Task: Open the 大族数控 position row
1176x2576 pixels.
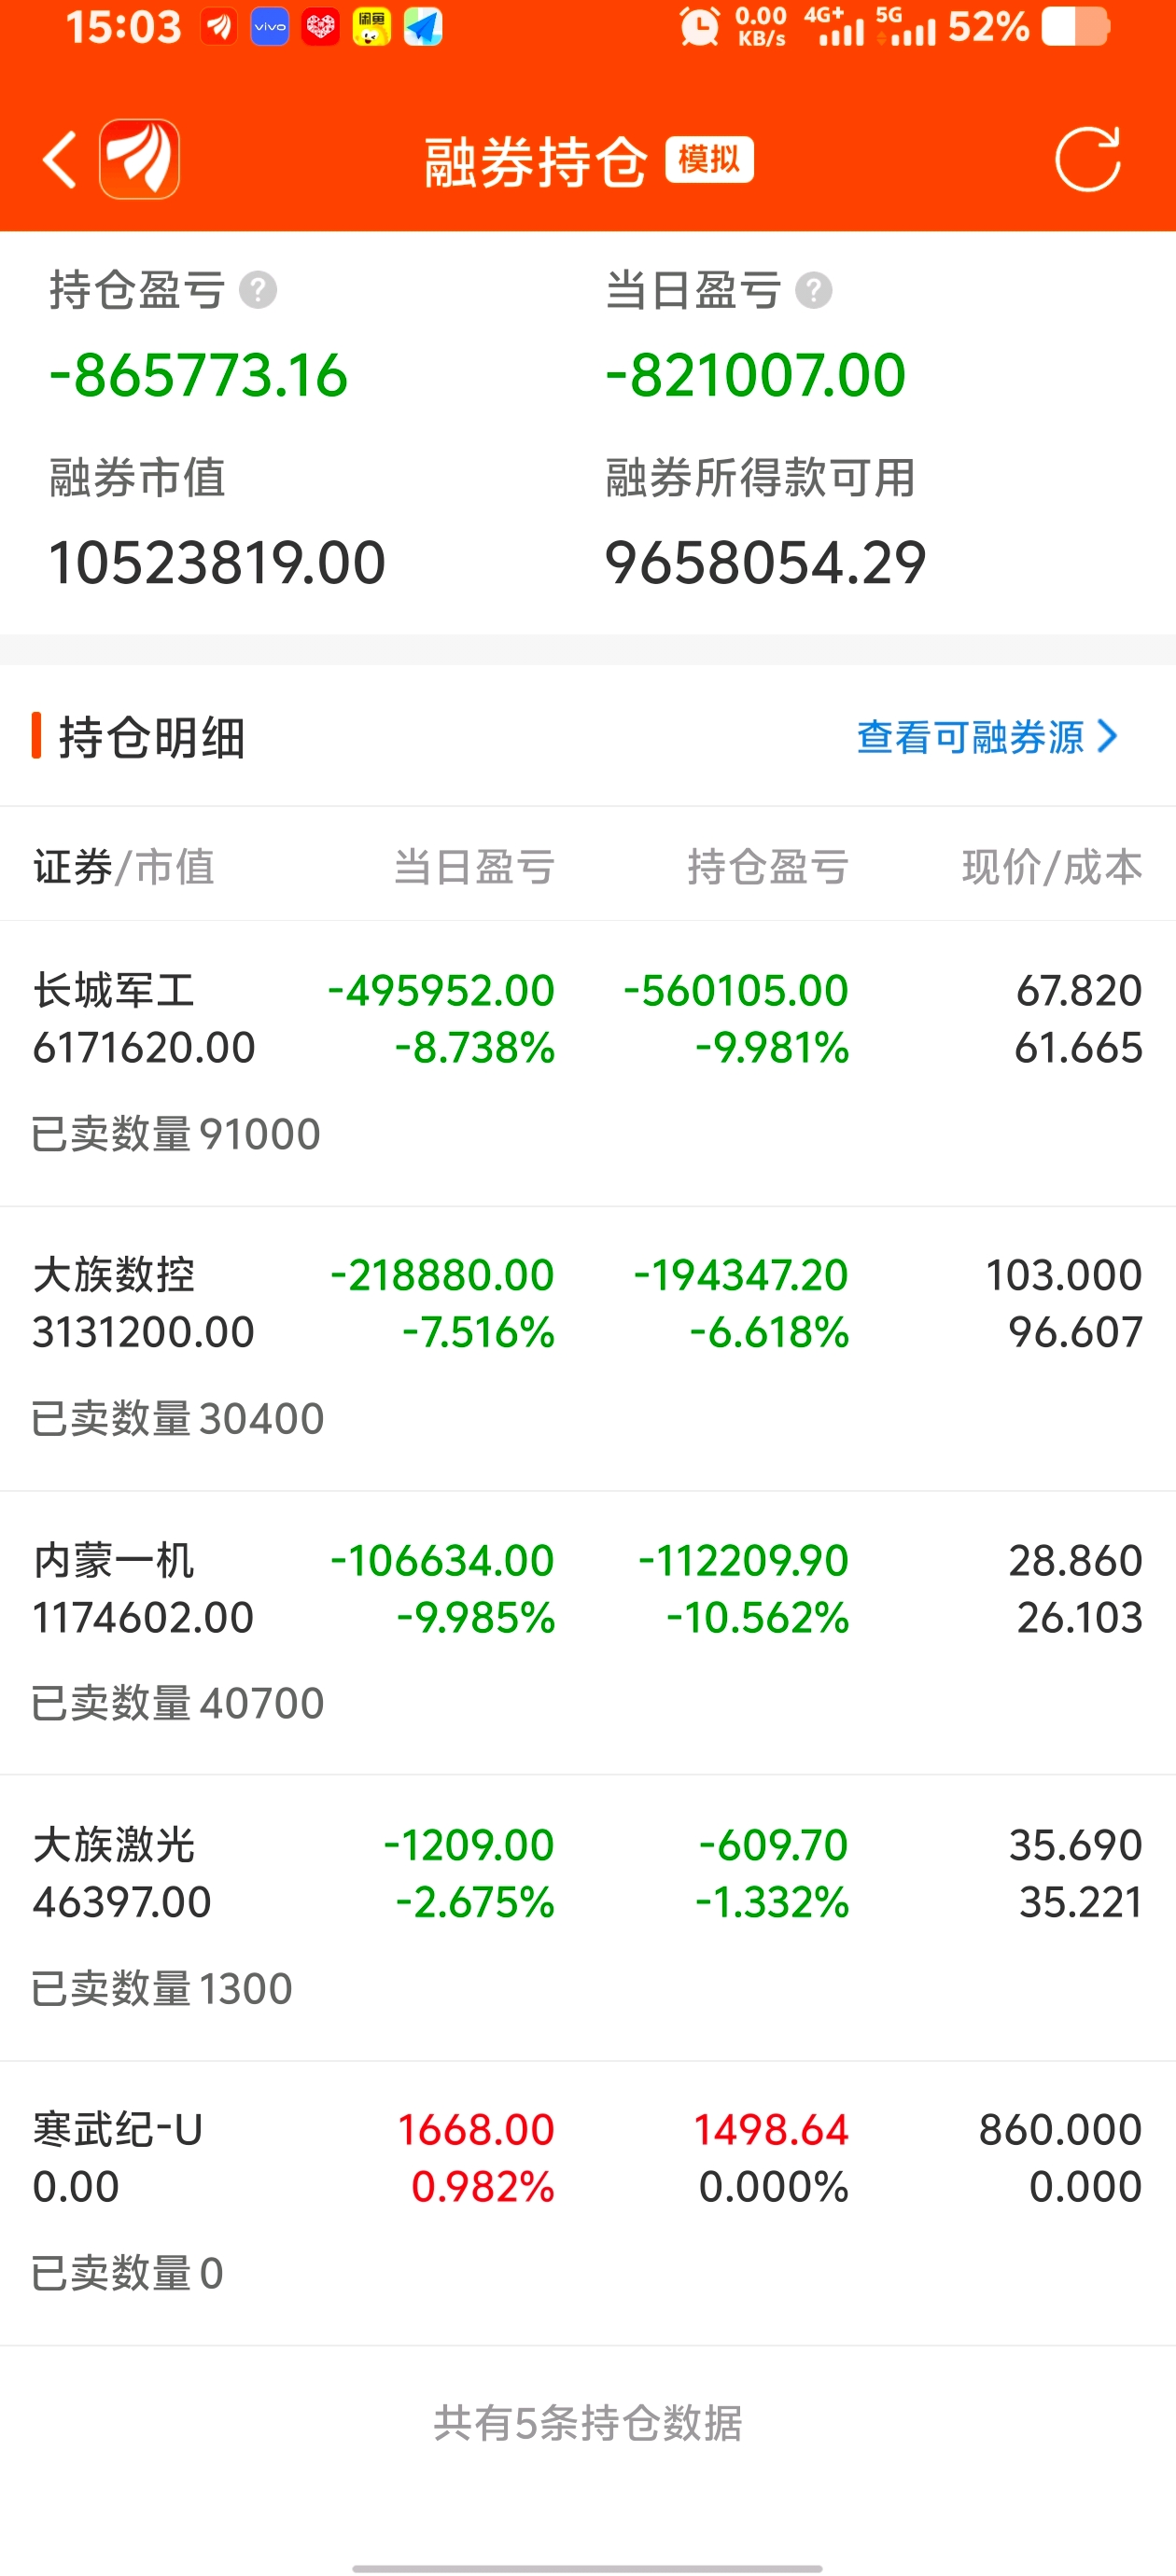Action: click(x=588, y=1348)
